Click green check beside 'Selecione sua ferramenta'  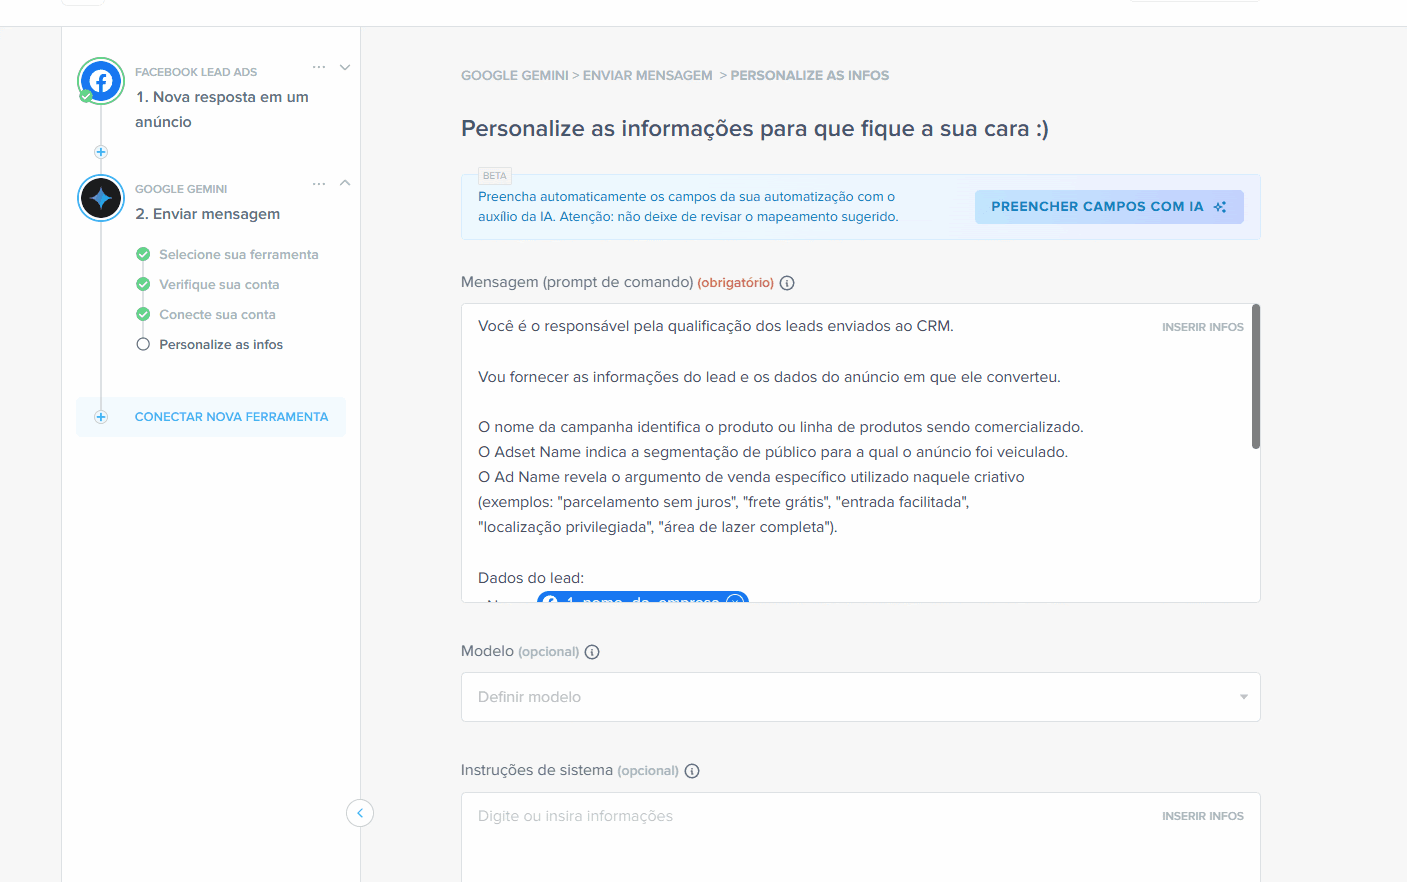143,254
